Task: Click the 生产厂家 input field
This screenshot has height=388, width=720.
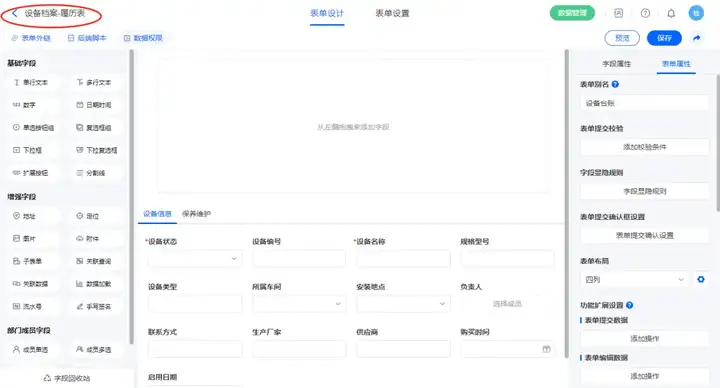Action: [299, 349]
